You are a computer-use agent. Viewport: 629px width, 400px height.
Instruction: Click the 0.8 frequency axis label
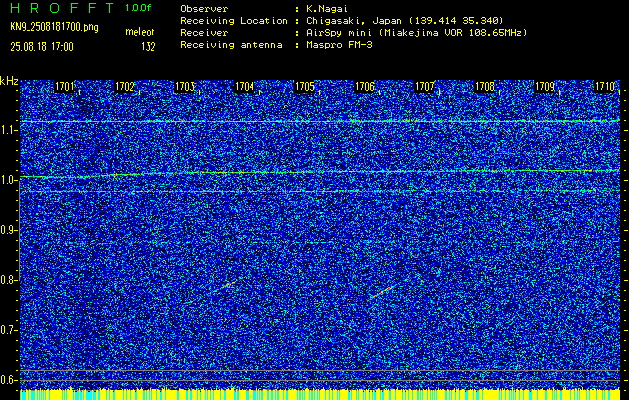[x=6, y=280]
